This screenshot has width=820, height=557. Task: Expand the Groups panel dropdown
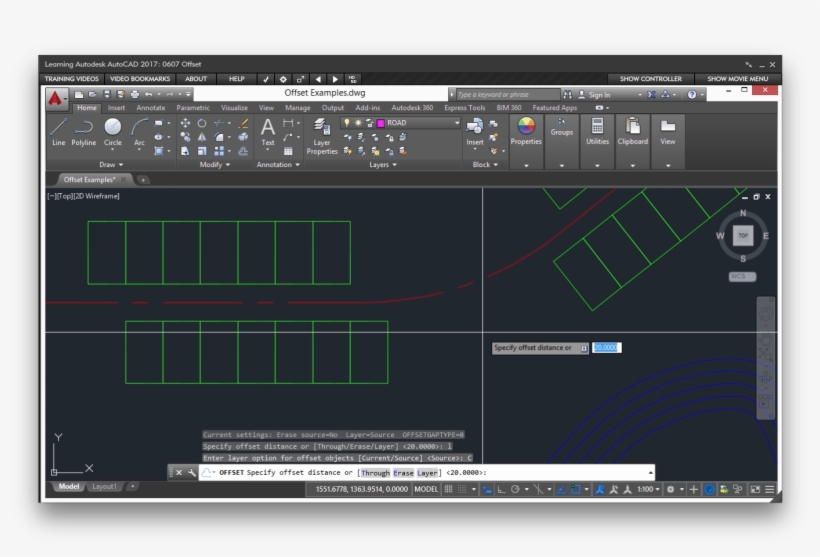tap(562, 165)
